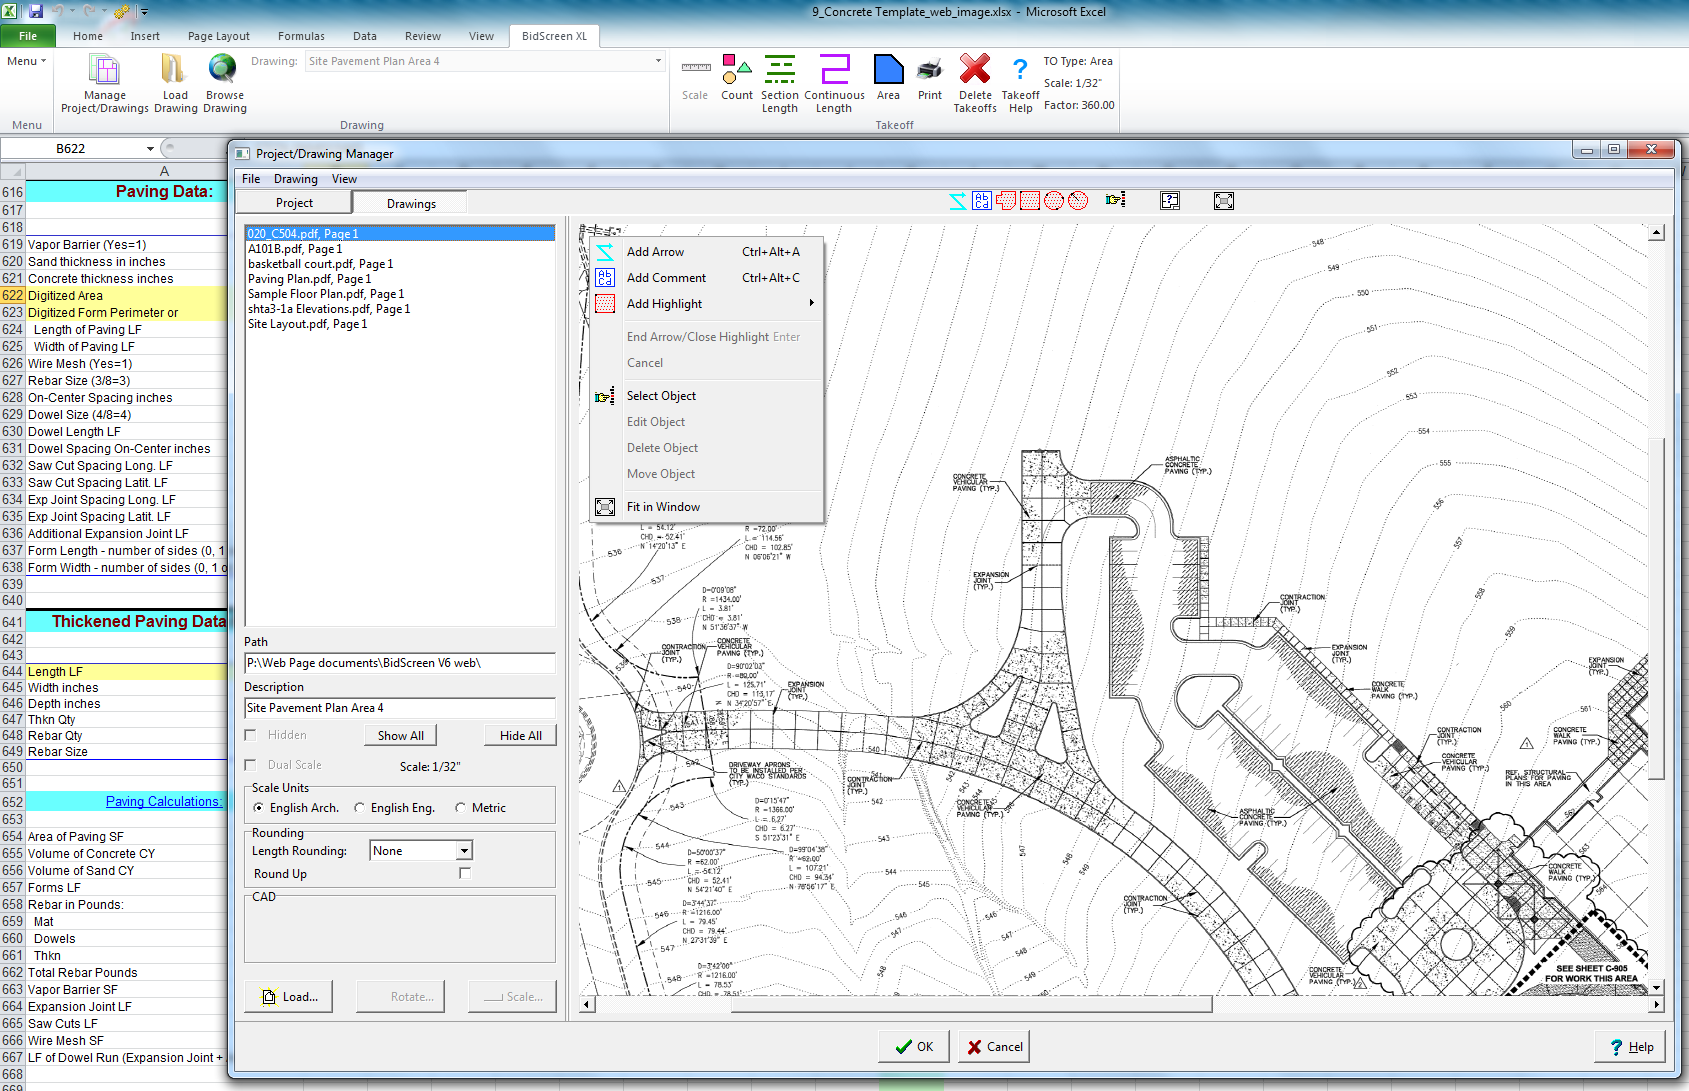Select English Eng. scale units option
This screenshot has height=1091, width=1689.
(x=360, y=808)
